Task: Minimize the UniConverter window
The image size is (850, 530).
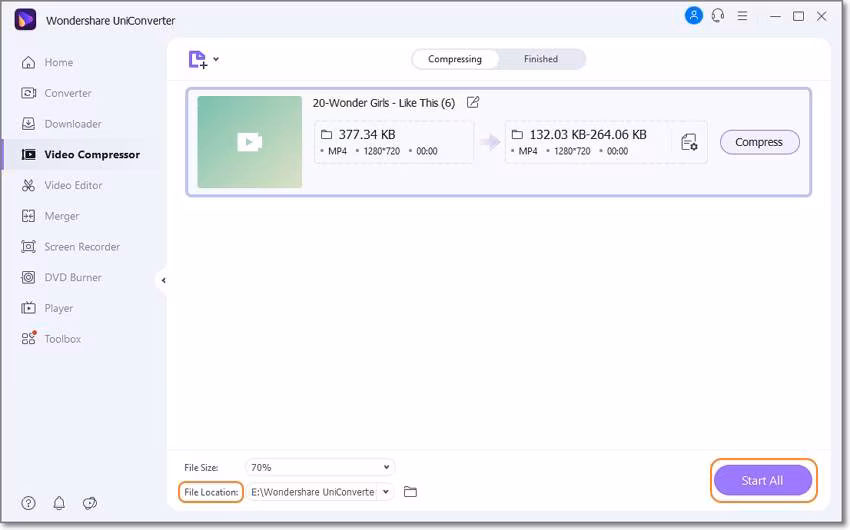Action: (x=775, y=16)
